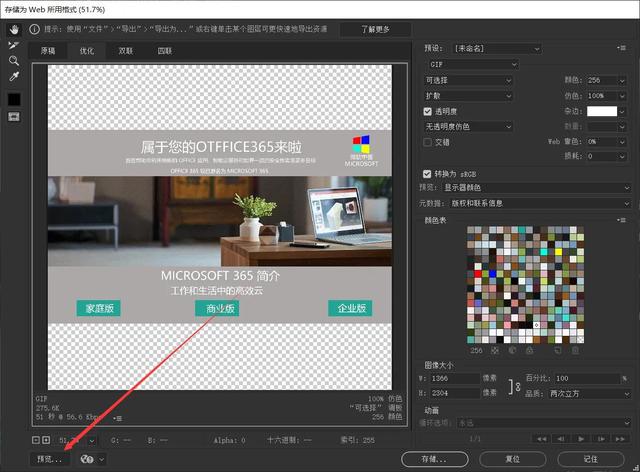
Task: Enable the 交错 checkbox
Action: click(x=428, y=142)
